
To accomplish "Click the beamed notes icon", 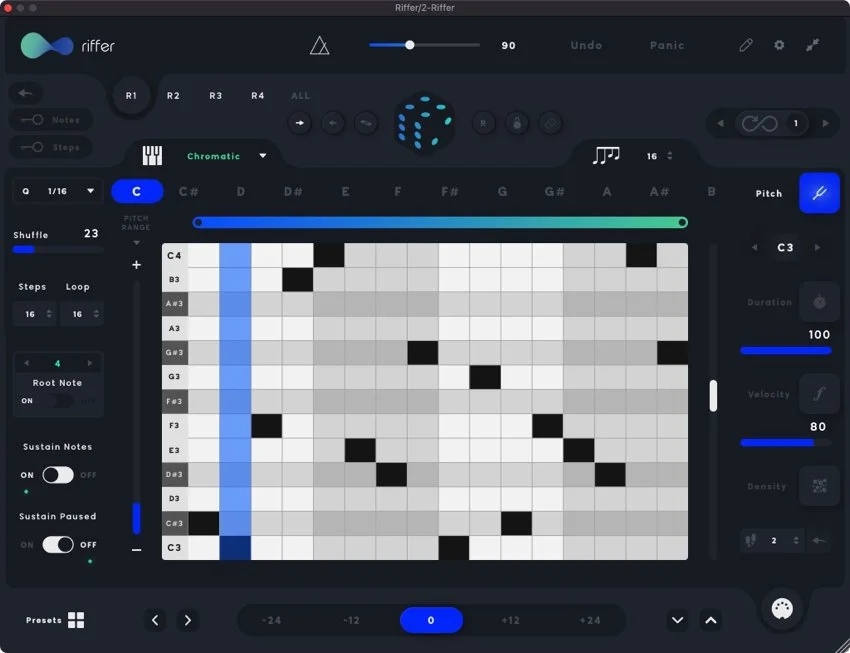I will coord(606,156).
